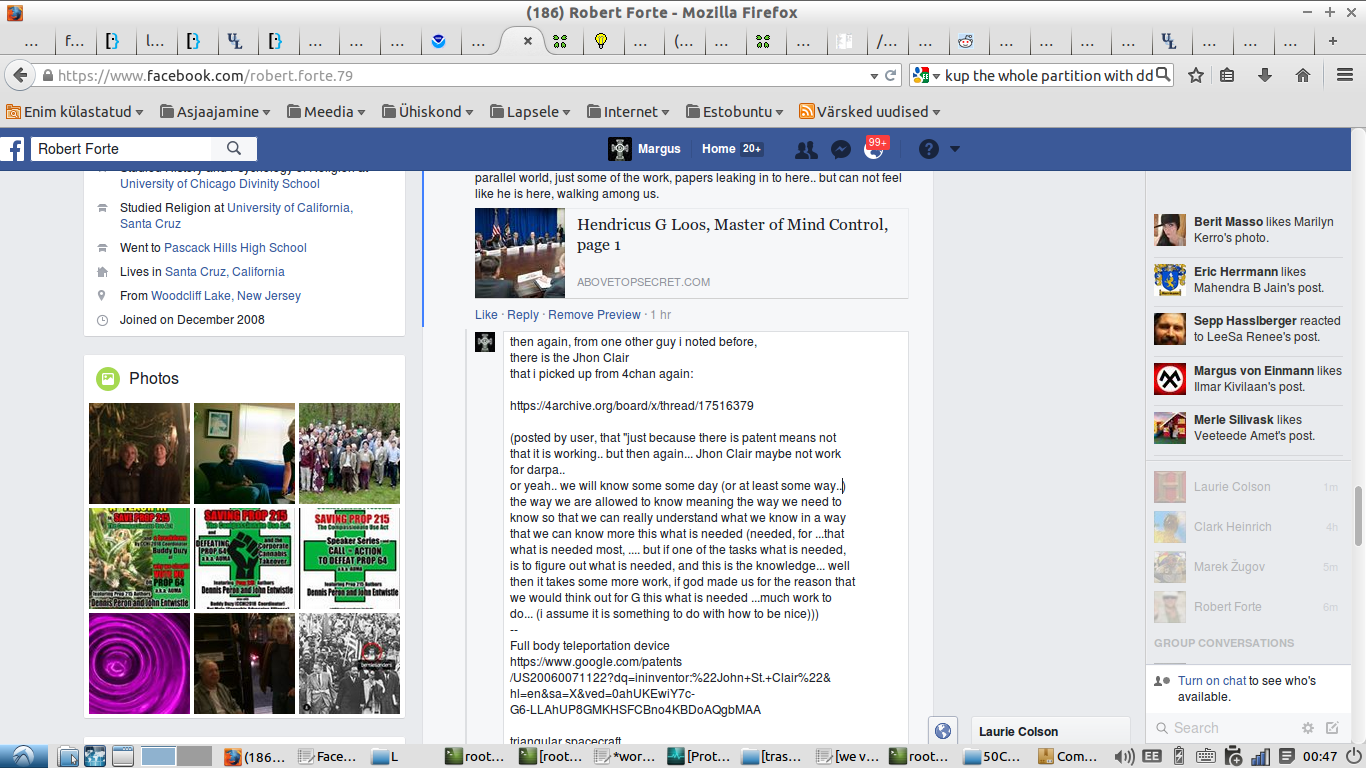The width and height of the screenshot is (1366, 768).
Task: Click the Facebook search field containing Robert Forte
Action: point(120,149)
